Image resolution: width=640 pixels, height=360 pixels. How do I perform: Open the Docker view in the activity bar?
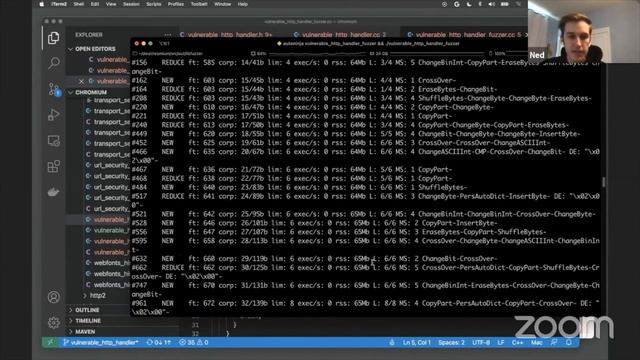click(53, 192)
